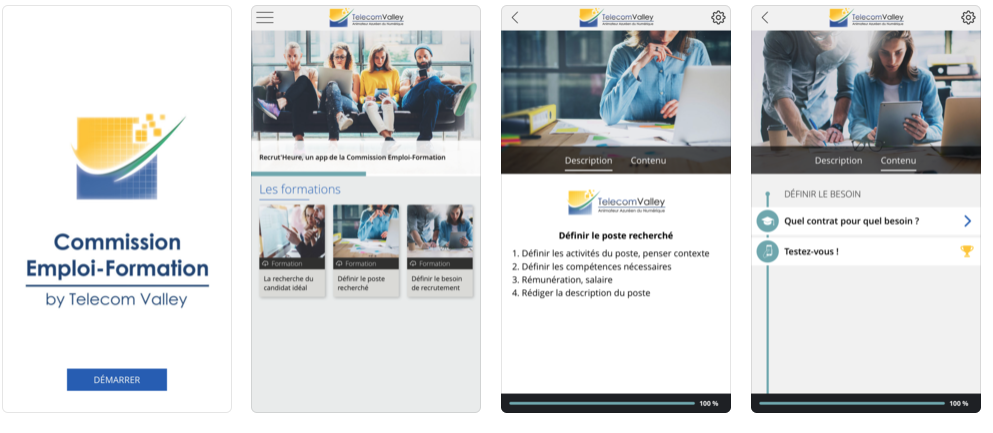This screenshot has width=993, height=433.
Task: Click 100 % label on Contenu screen
Action: (x=959, y=403)
